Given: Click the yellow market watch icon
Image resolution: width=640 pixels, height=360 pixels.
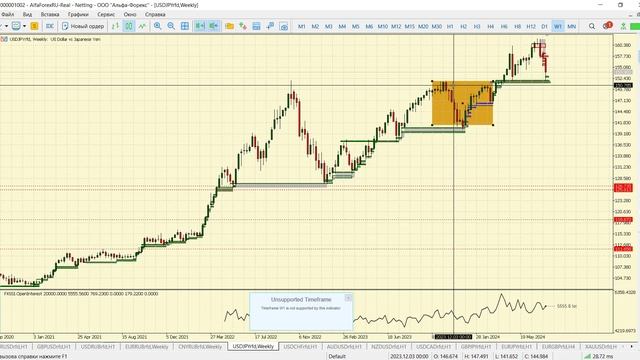Looking at the screenshot, I should tap(34, 26).
